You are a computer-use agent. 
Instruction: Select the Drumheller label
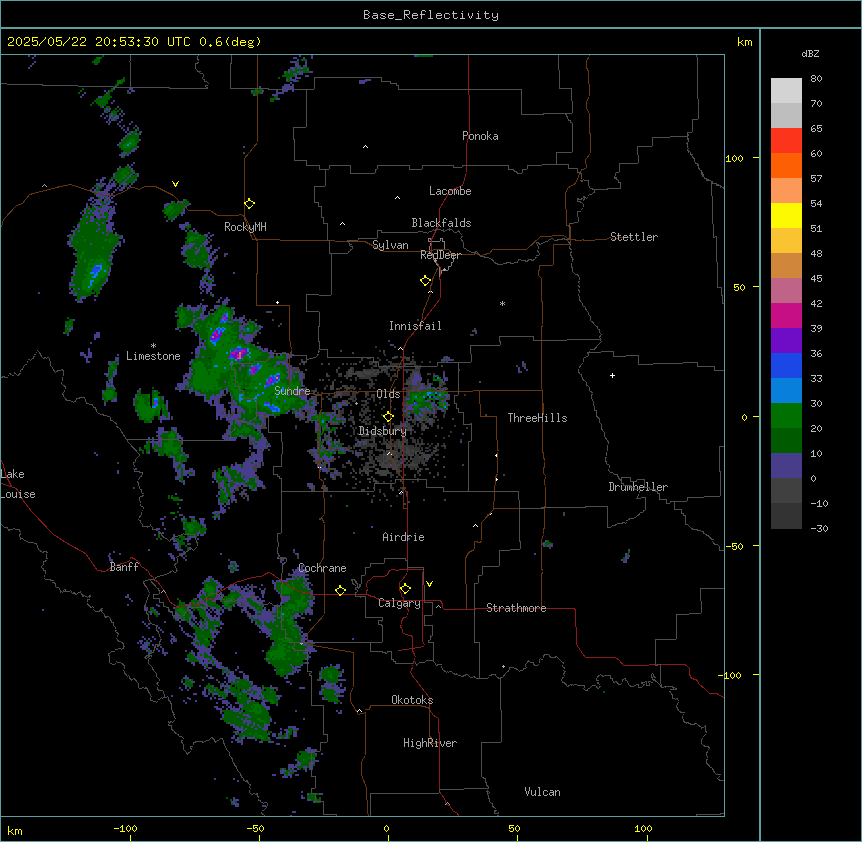(x=638, y=487)
